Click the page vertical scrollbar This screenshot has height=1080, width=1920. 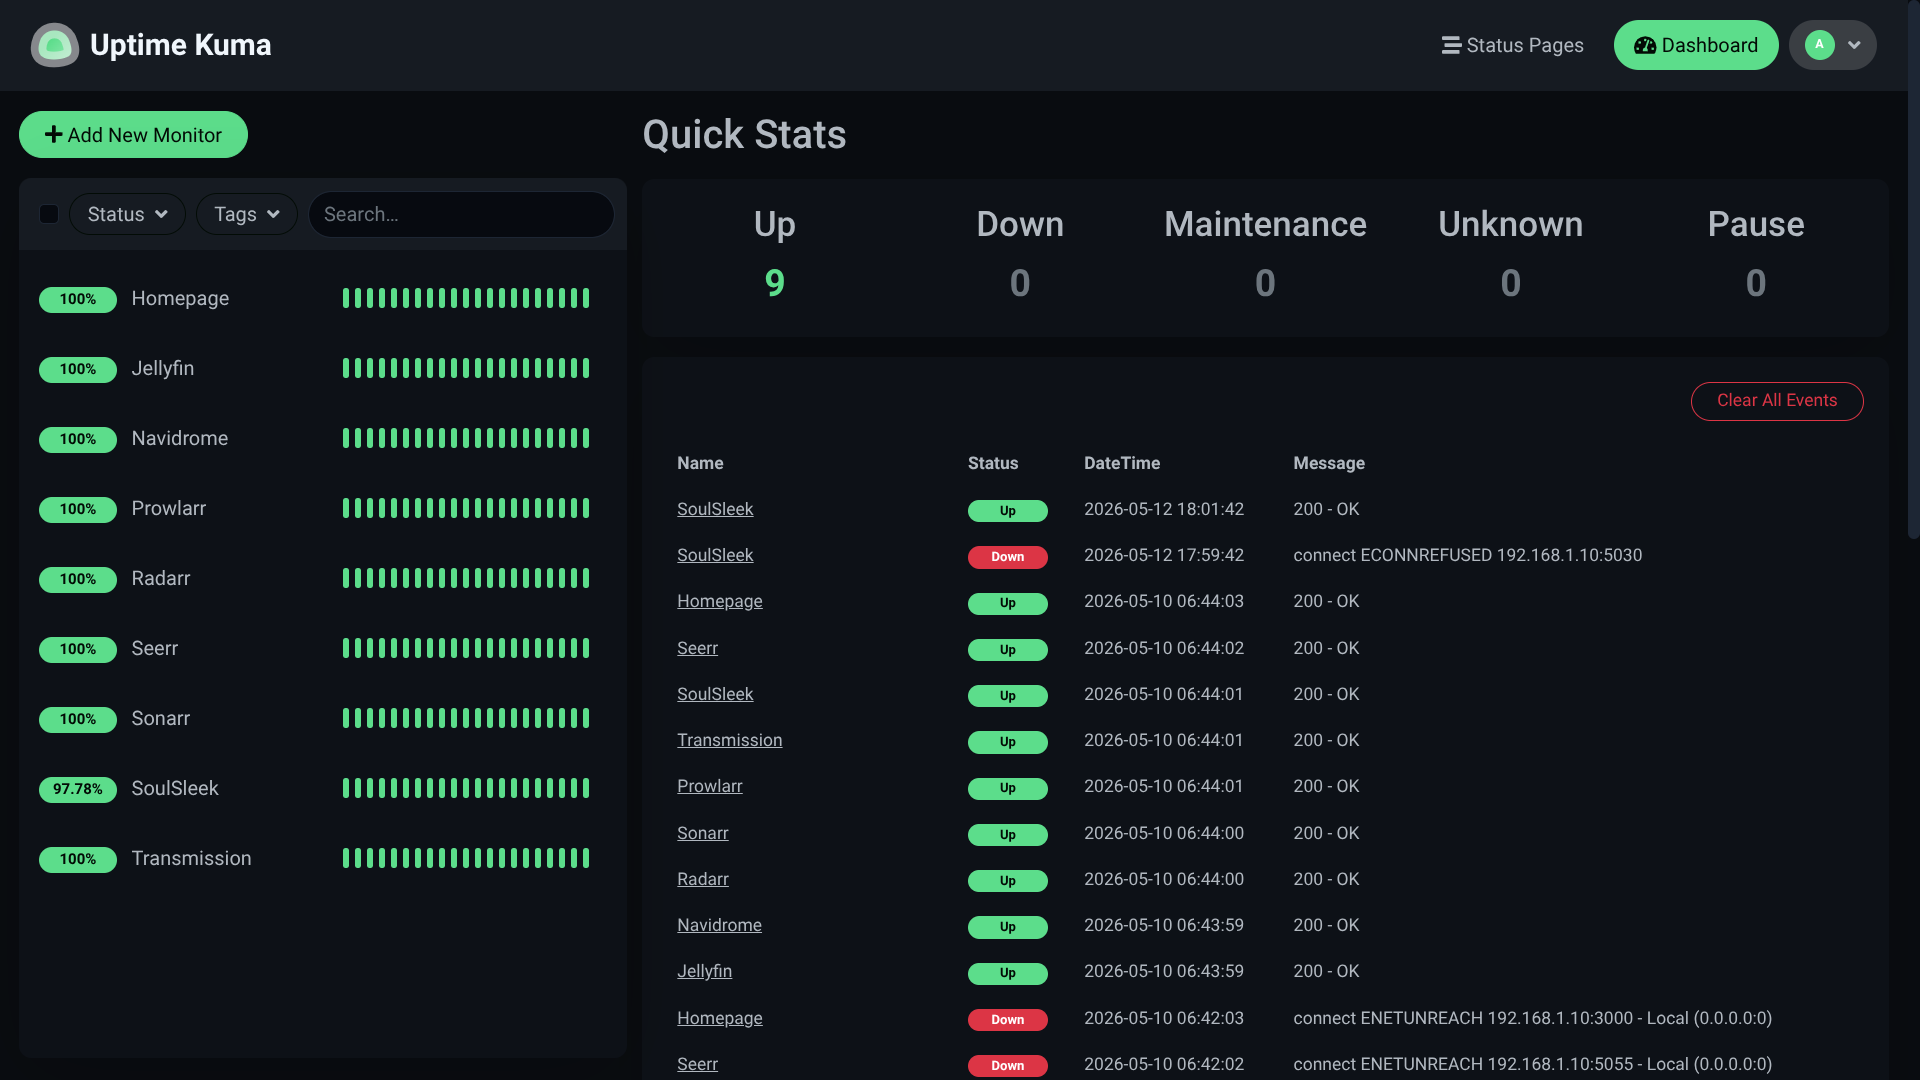pyautogui.click(x=1914, y=270)
